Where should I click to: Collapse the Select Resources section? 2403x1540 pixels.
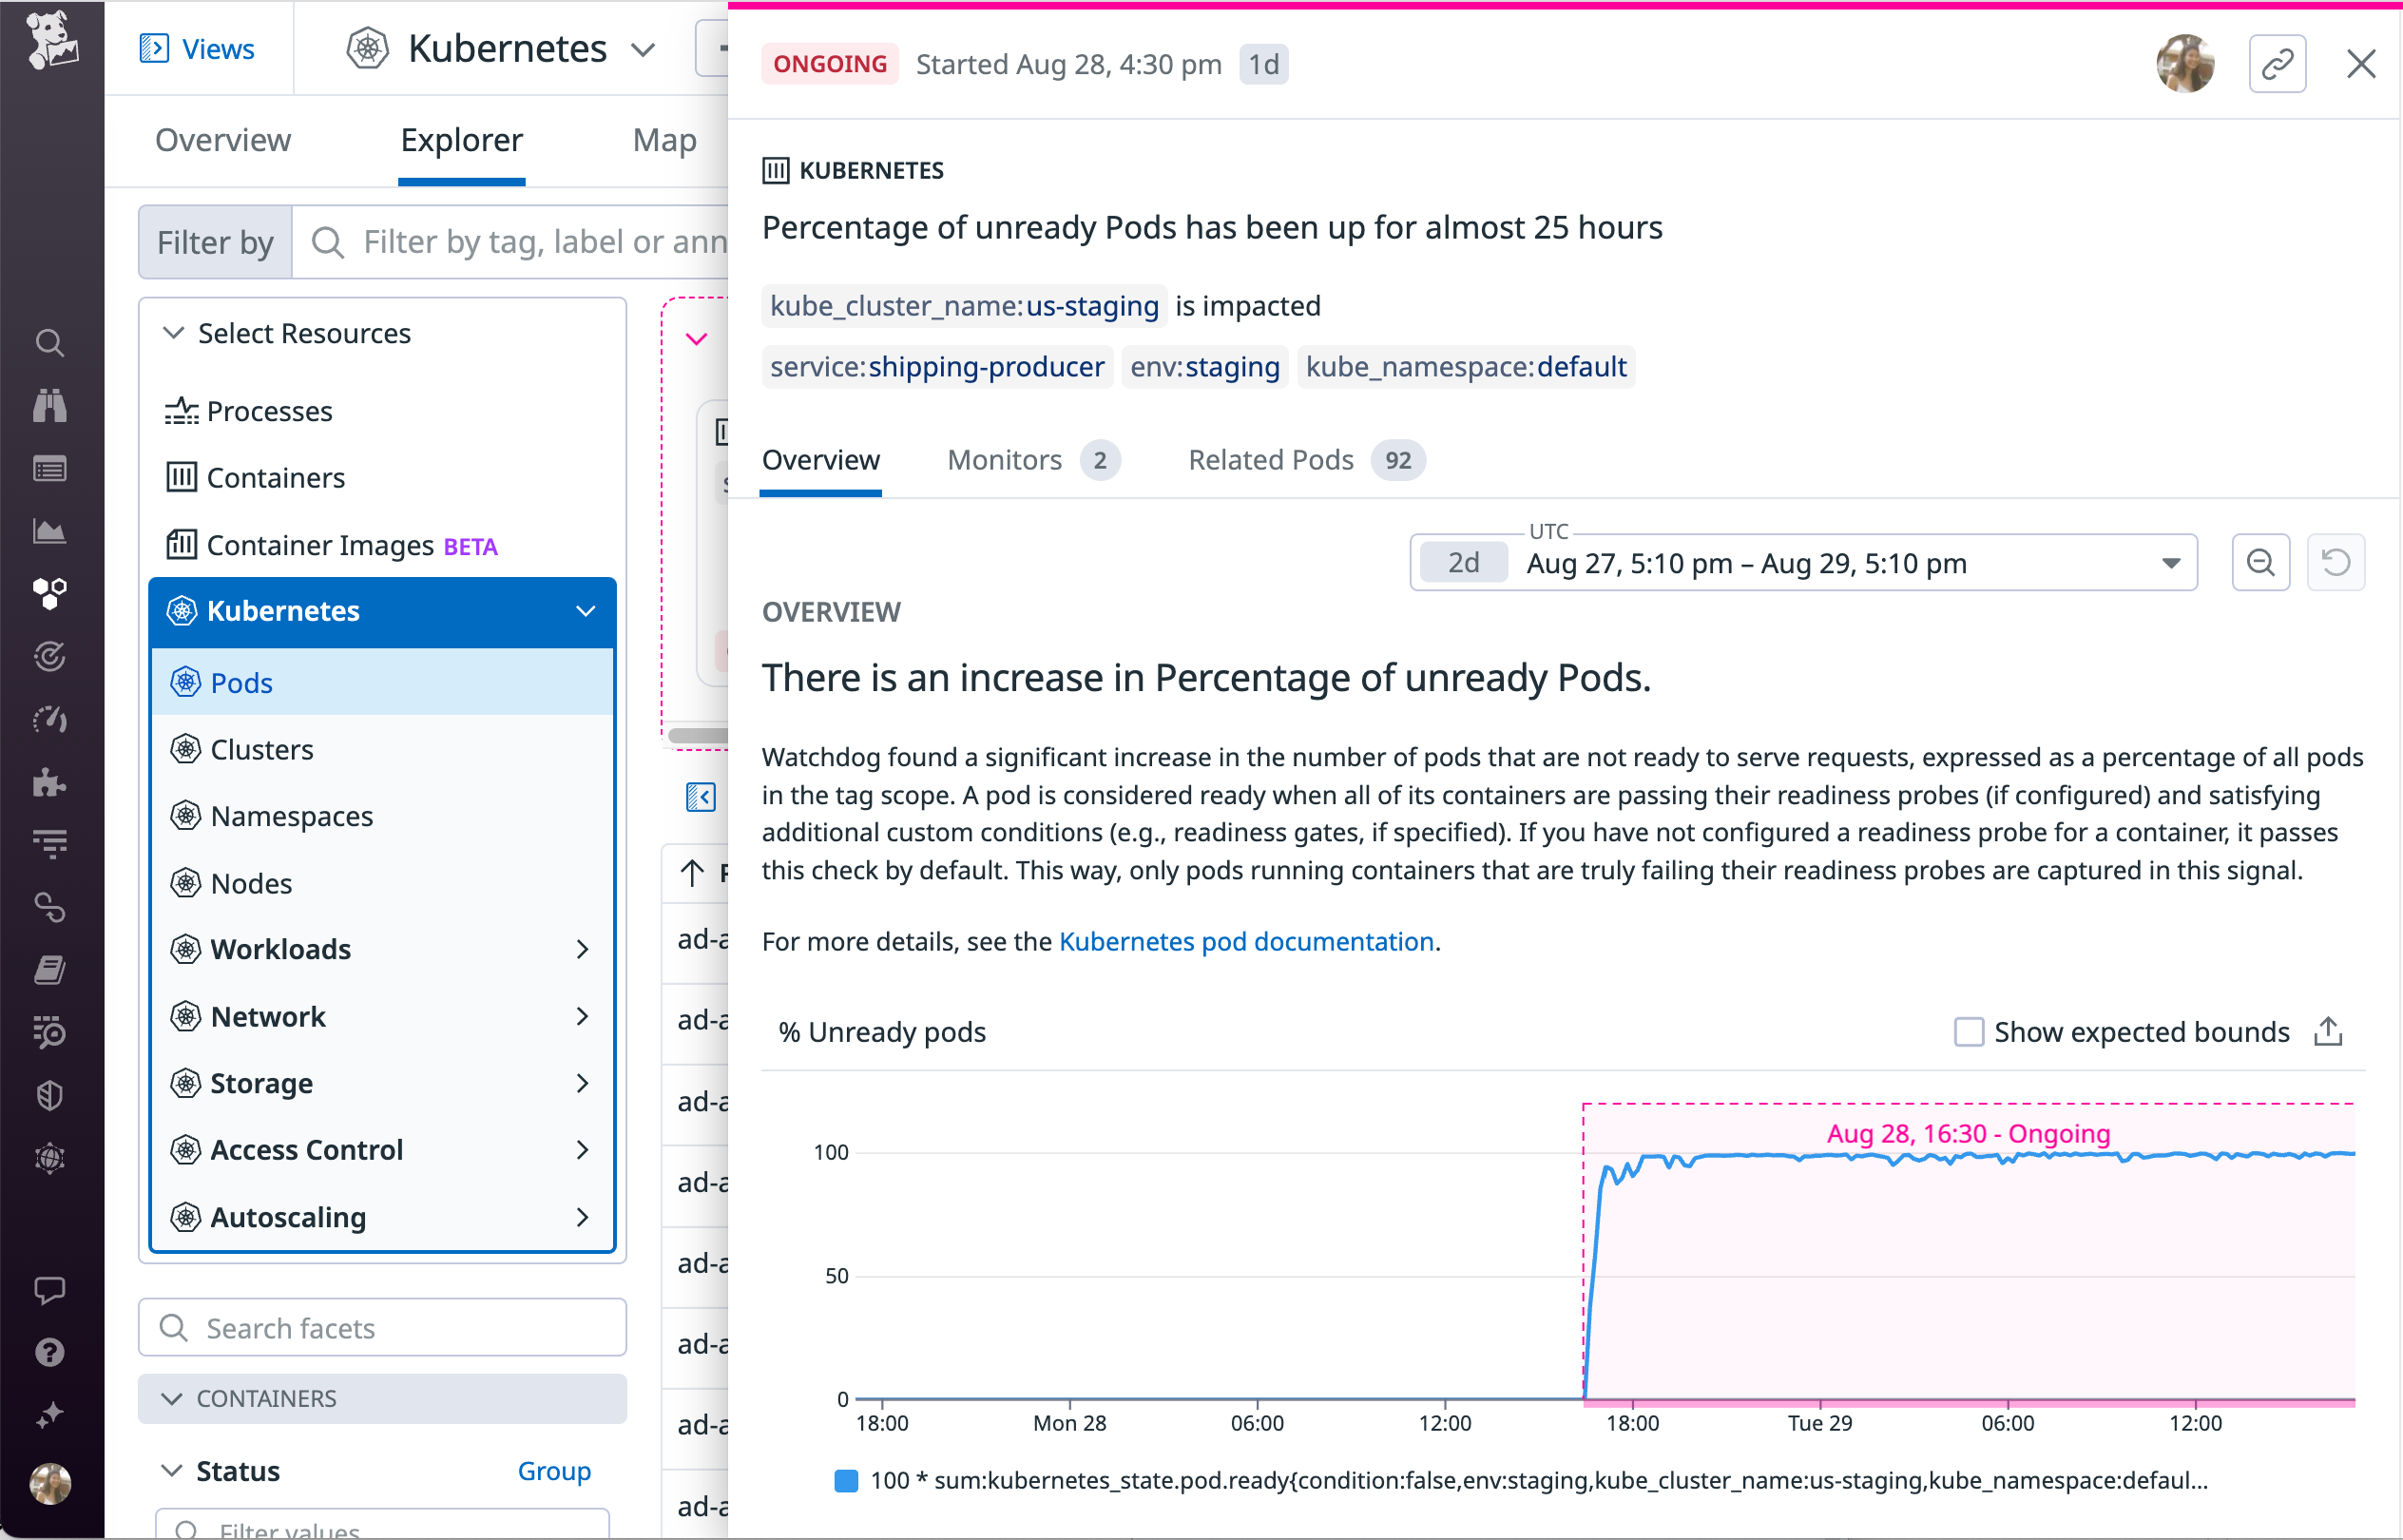tap(172, 333)
